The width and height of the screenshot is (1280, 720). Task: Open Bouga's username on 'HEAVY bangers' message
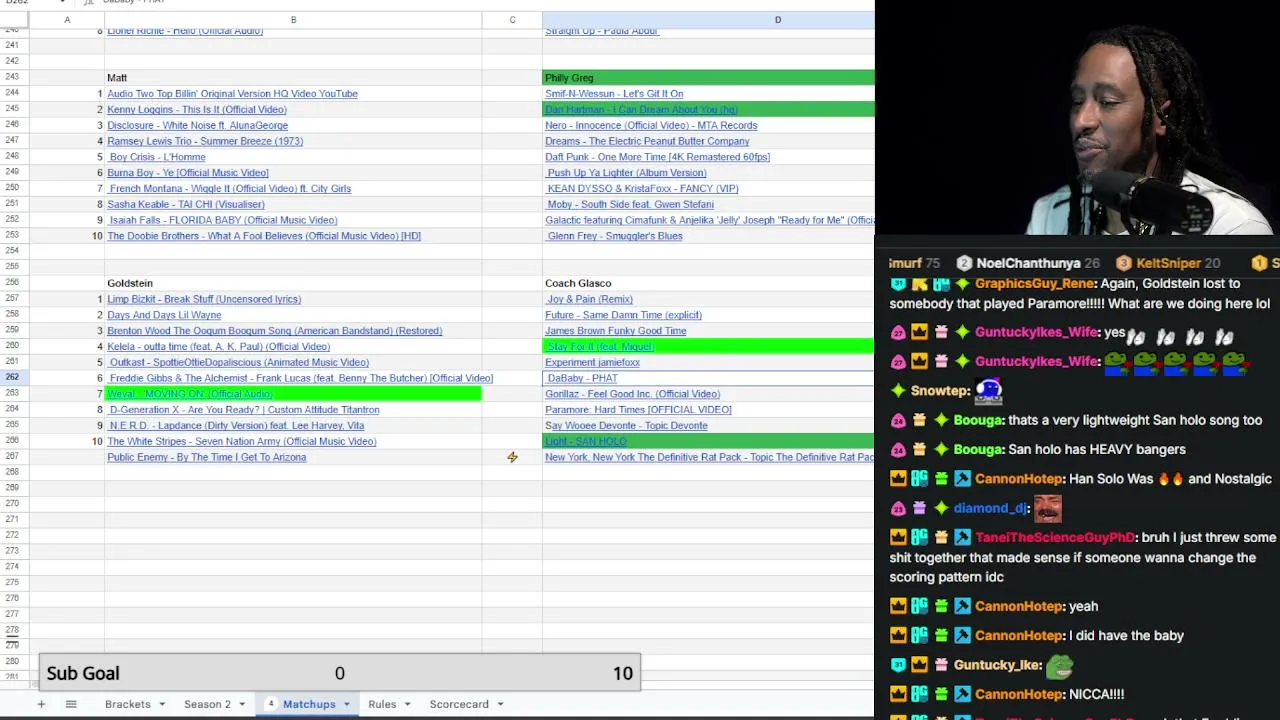[978, 450]
